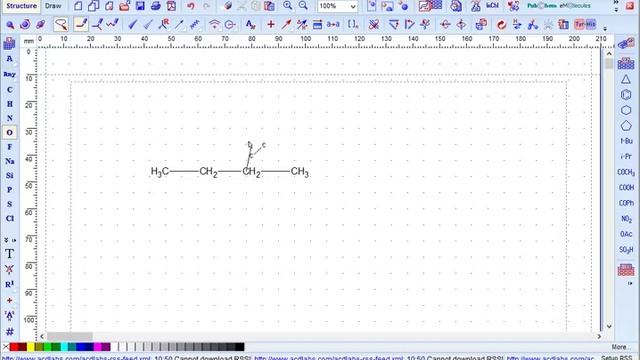Select Chlorine (Cl) atom from left panel

[x=9, y=218]
